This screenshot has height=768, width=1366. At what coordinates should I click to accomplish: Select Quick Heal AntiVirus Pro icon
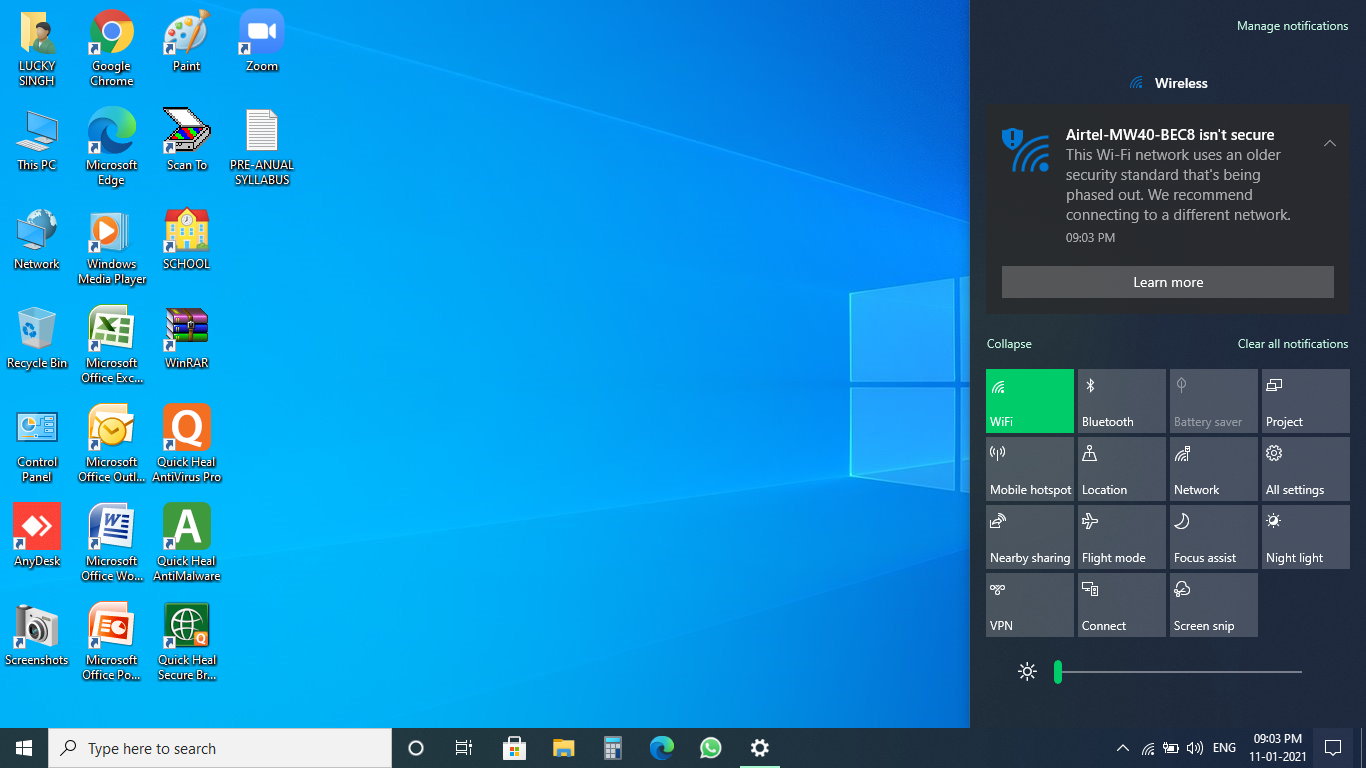pos(187,445)
